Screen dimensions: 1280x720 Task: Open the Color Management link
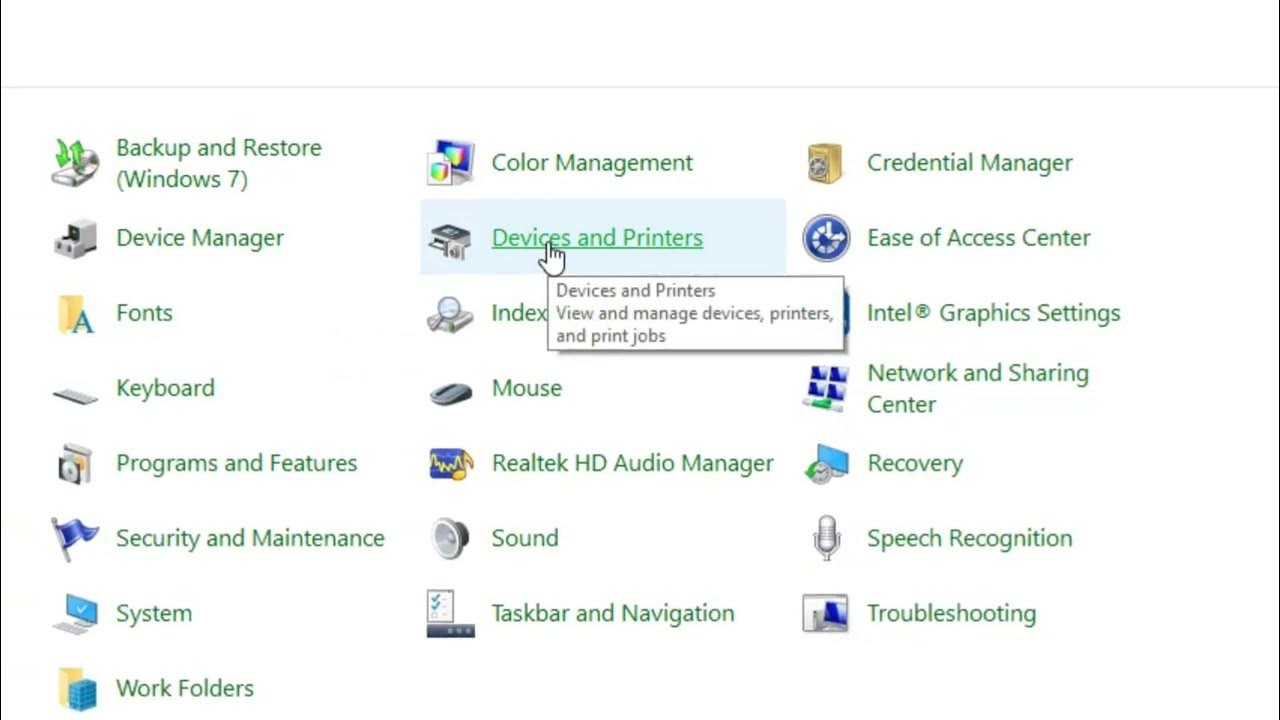click(592, 163)
